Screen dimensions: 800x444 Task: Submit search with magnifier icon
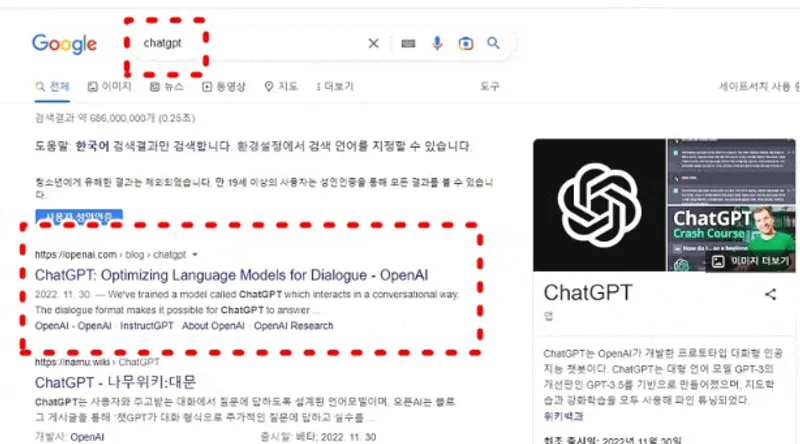pos(493,43)
